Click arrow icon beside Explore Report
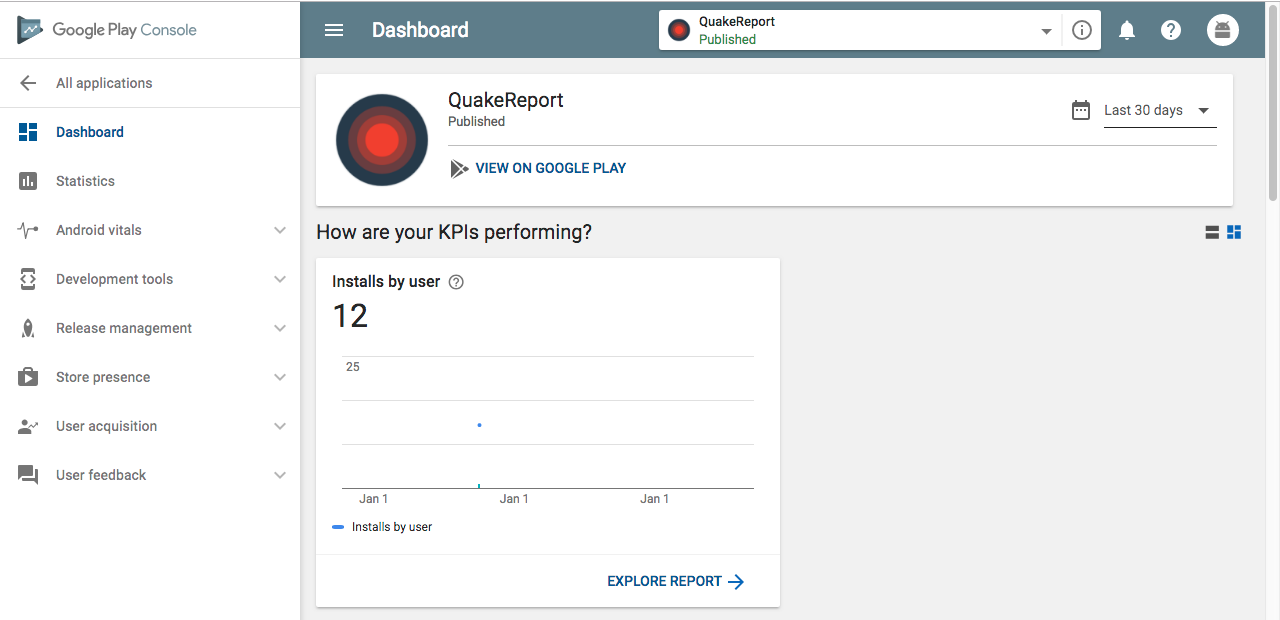1280x620 pixels. pos(736,581)
